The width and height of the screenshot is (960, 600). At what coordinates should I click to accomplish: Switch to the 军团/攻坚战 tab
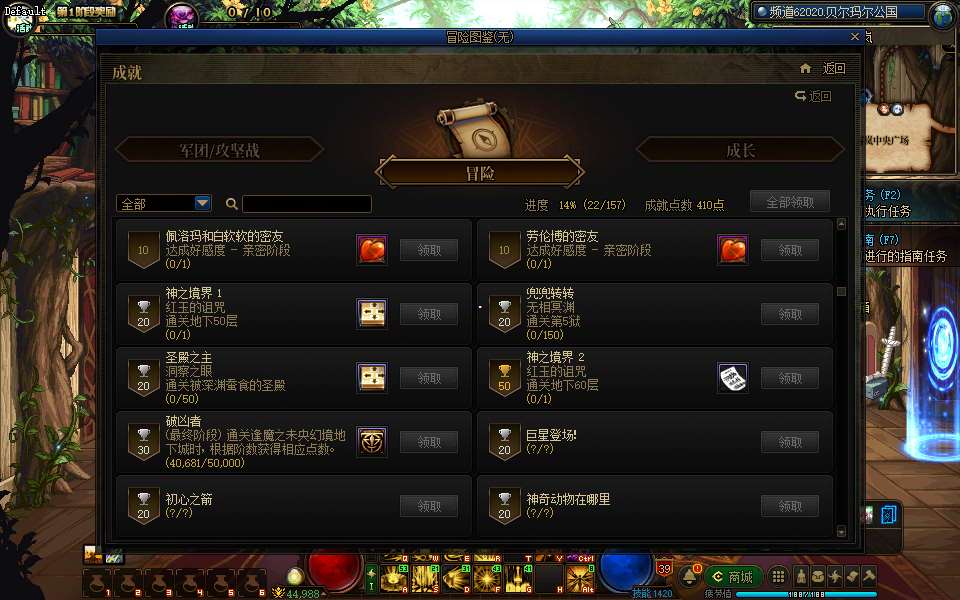click(220, 150)
